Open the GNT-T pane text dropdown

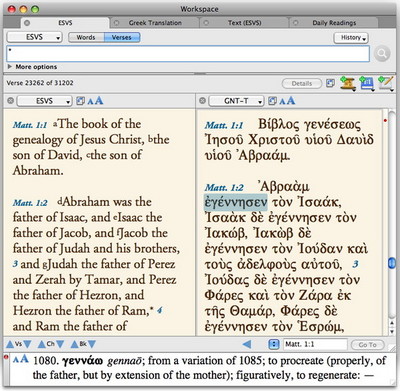coord(236,101)
